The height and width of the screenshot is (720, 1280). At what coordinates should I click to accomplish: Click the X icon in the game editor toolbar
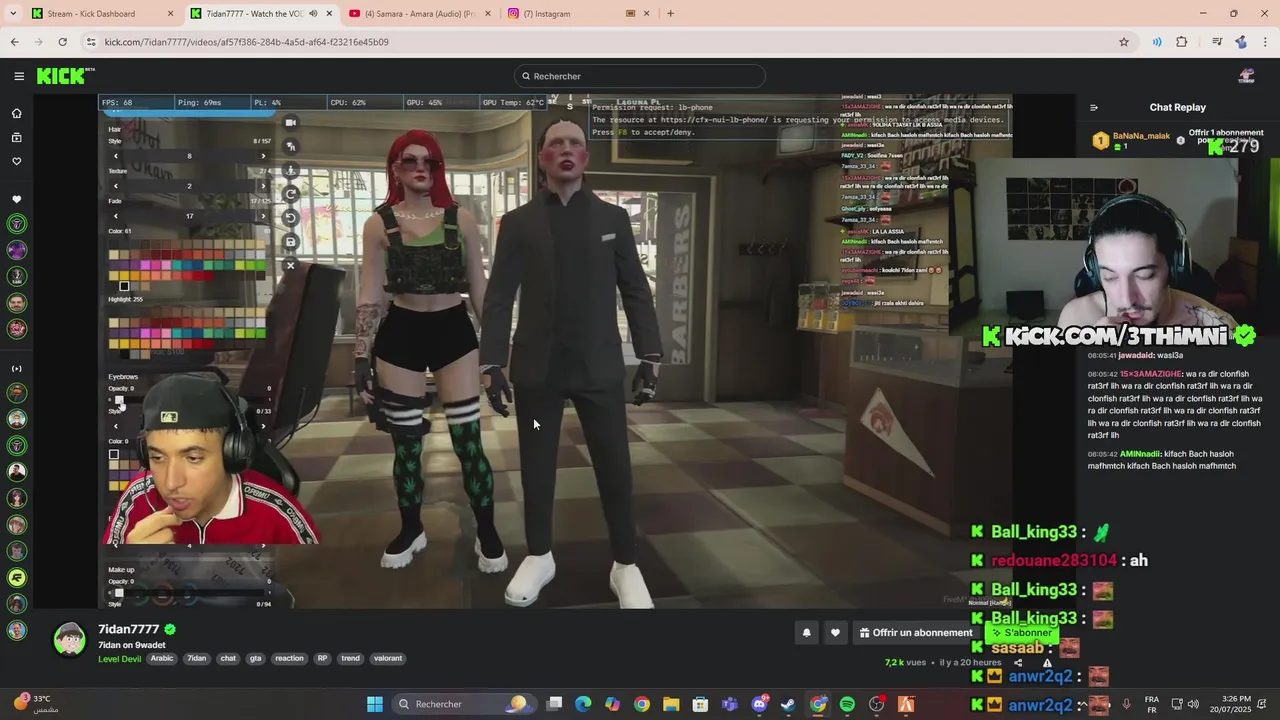(291, 266)
